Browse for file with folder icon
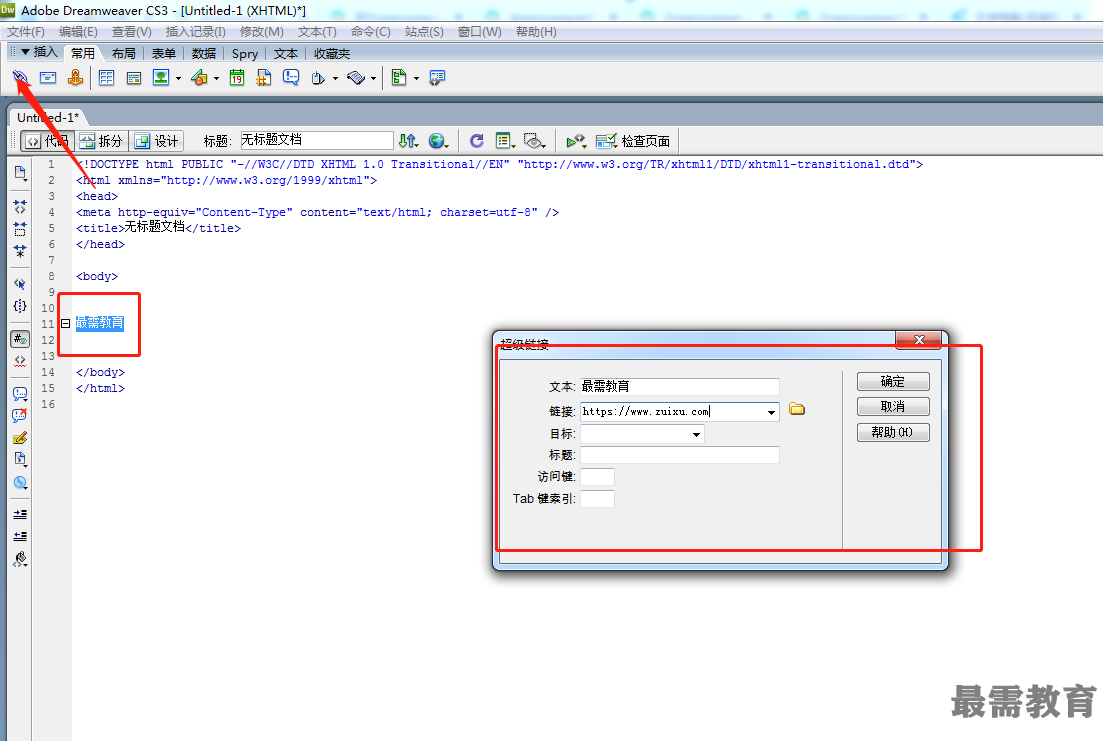 [x=796, y=409]
